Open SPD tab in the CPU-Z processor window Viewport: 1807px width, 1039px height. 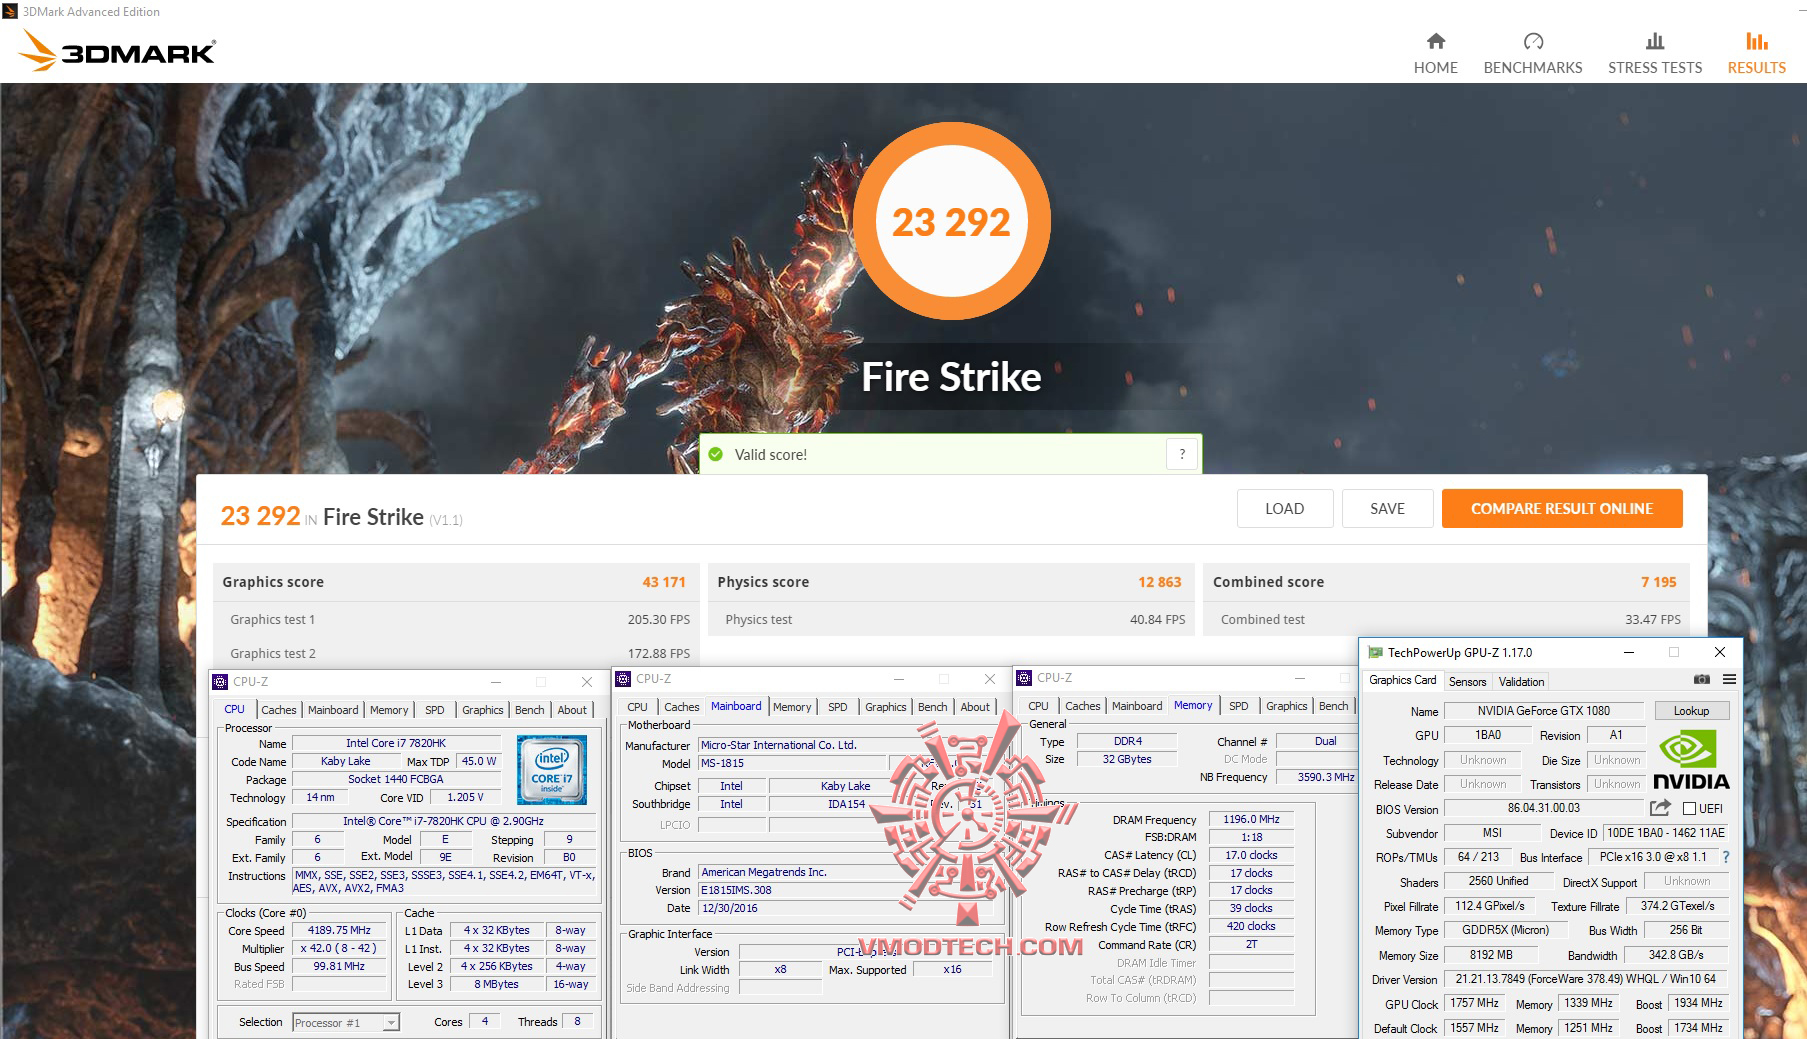[434, 710]
